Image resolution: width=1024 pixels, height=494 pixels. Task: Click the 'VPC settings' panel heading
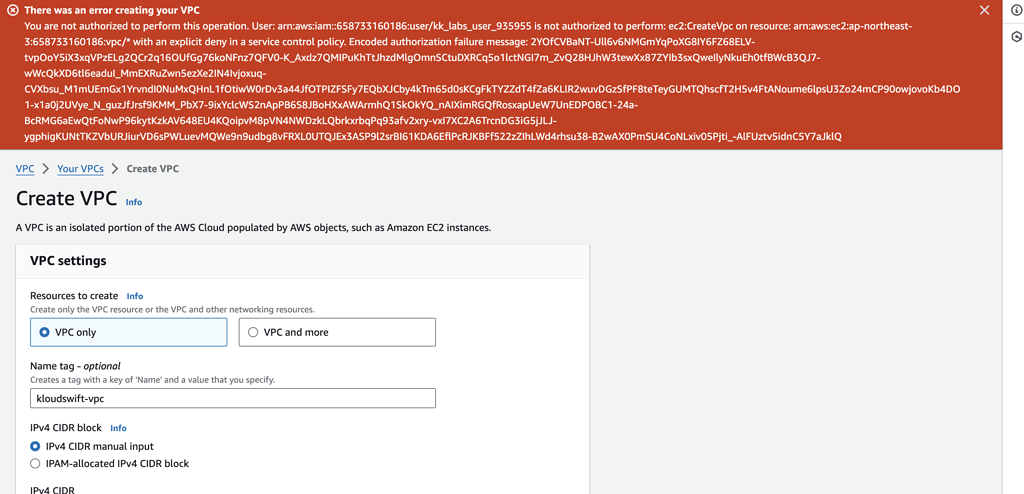pyautogui.click(x=68, y=261)
